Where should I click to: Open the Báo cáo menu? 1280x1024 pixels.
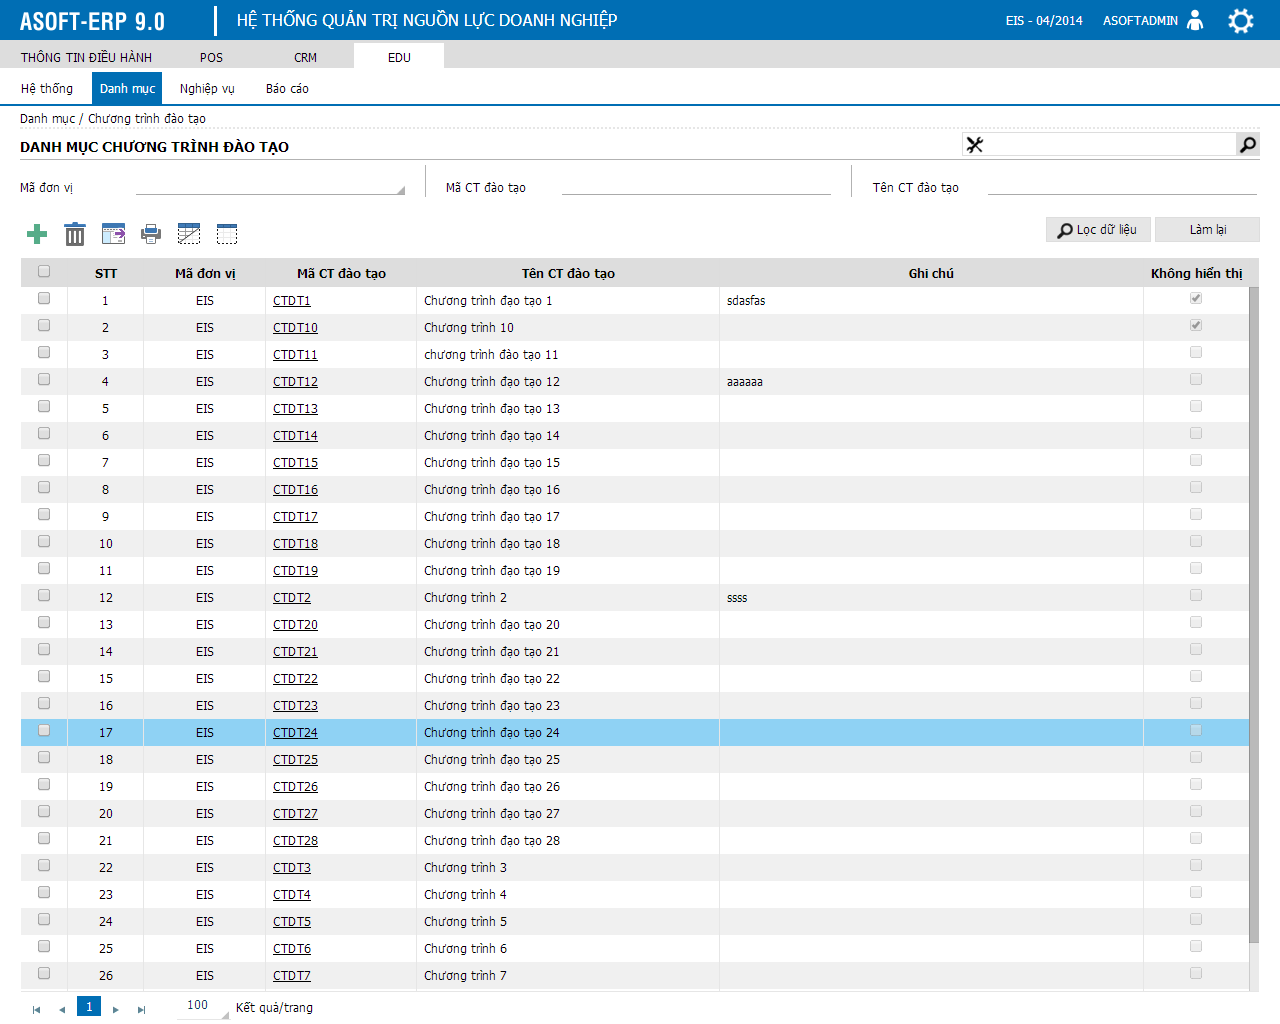point(287,88)
